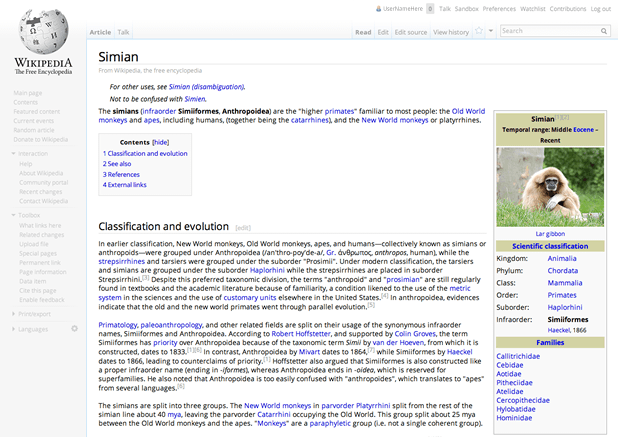Open the Lar gibbon caption link
Screen dimensions: 618x437
pos(550,234)
